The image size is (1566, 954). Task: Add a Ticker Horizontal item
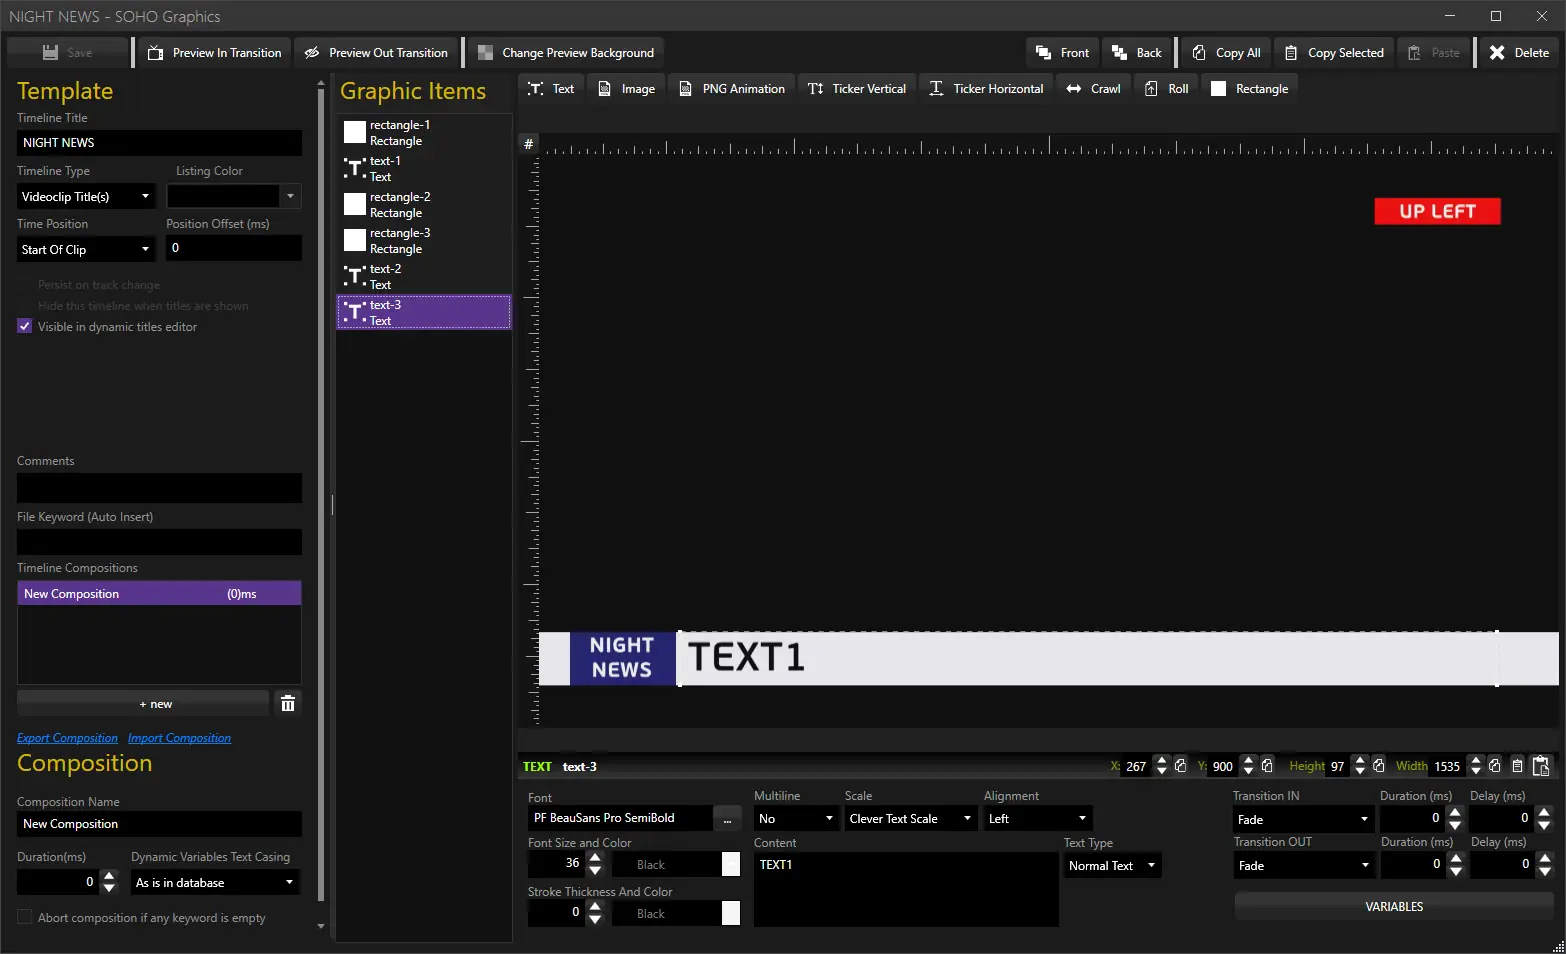pos(986,89)
